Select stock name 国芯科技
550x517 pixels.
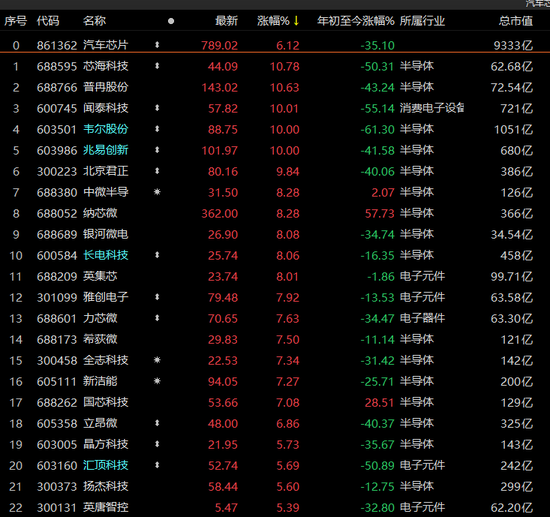[106, 402]
